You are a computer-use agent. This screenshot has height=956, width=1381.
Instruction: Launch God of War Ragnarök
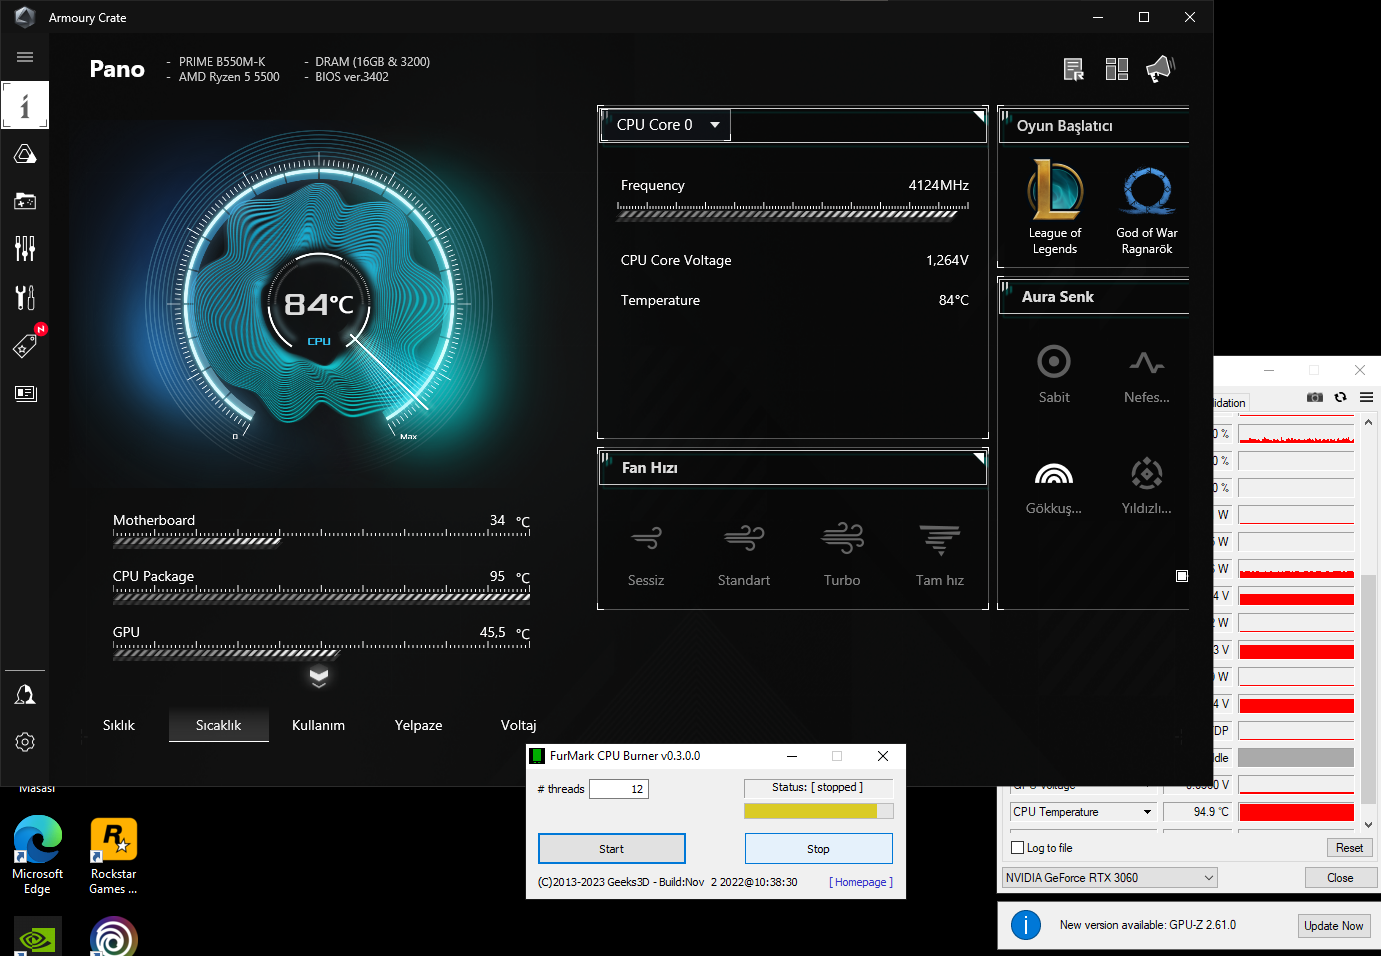[1147, 208]
